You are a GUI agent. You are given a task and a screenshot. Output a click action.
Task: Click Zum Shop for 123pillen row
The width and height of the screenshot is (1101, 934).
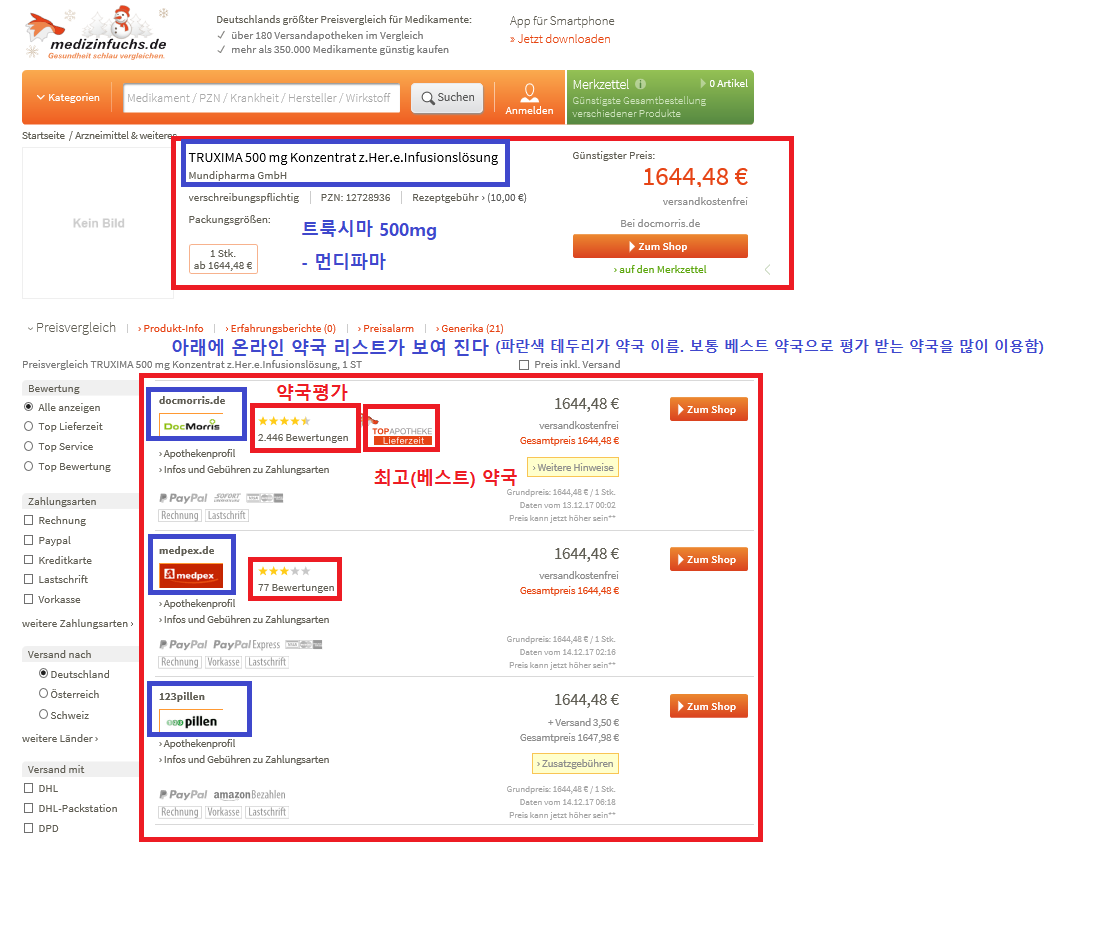click(708, 706)
